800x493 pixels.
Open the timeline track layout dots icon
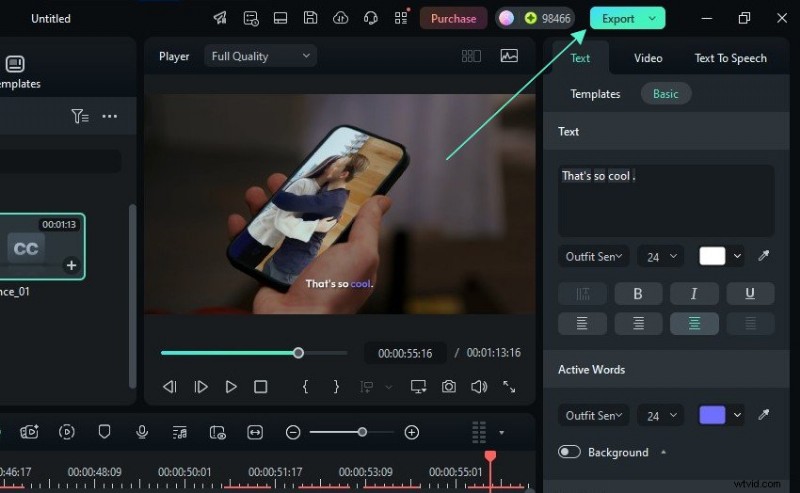[x=479, y=432]
